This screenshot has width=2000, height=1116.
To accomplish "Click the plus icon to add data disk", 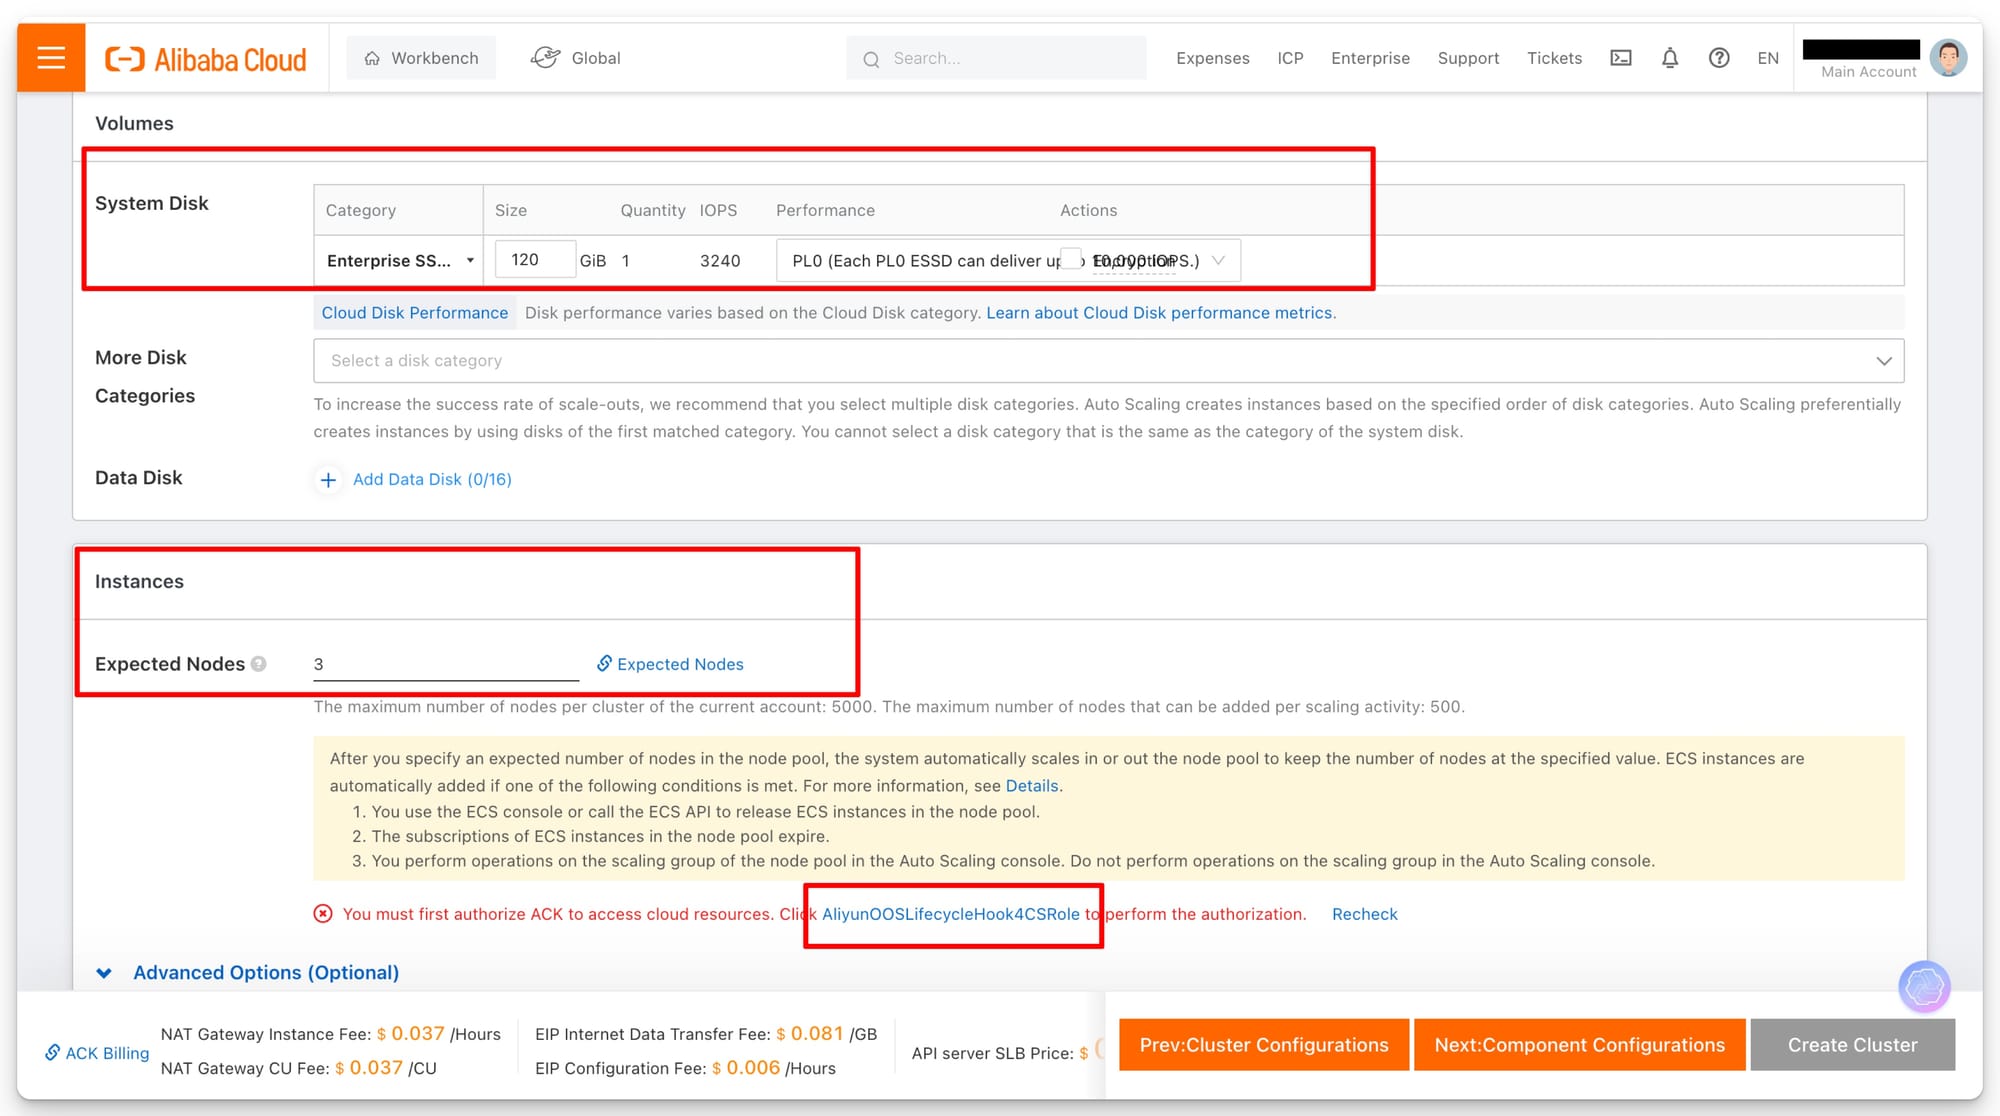I will 328,480.
